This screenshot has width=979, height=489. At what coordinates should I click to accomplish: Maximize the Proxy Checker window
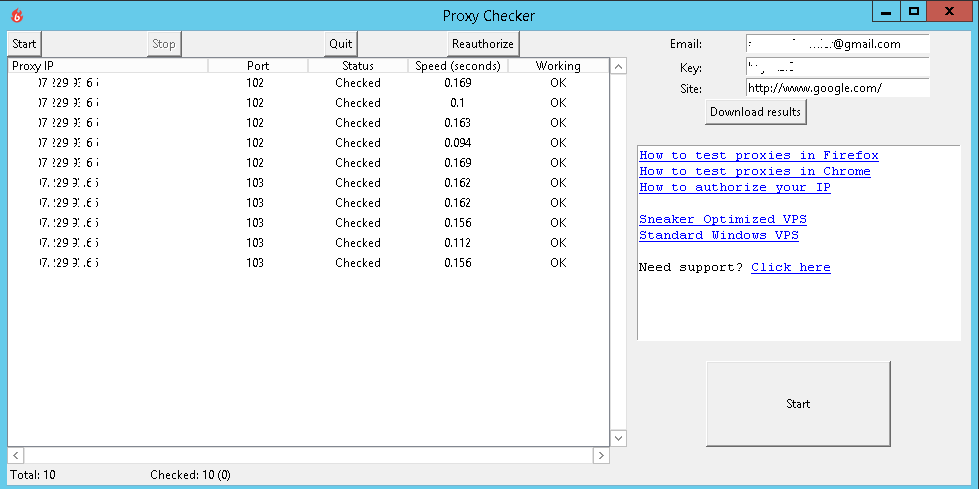(x=913, y=11)
